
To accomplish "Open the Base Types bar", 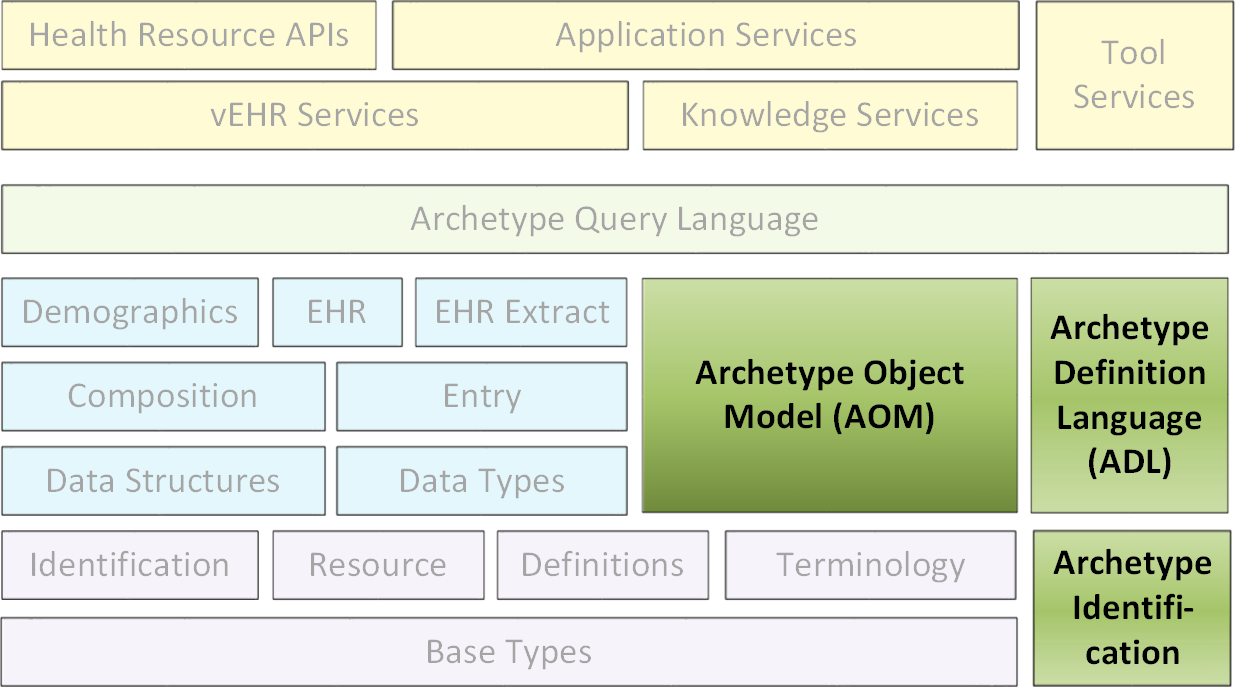I will [509, 652].
